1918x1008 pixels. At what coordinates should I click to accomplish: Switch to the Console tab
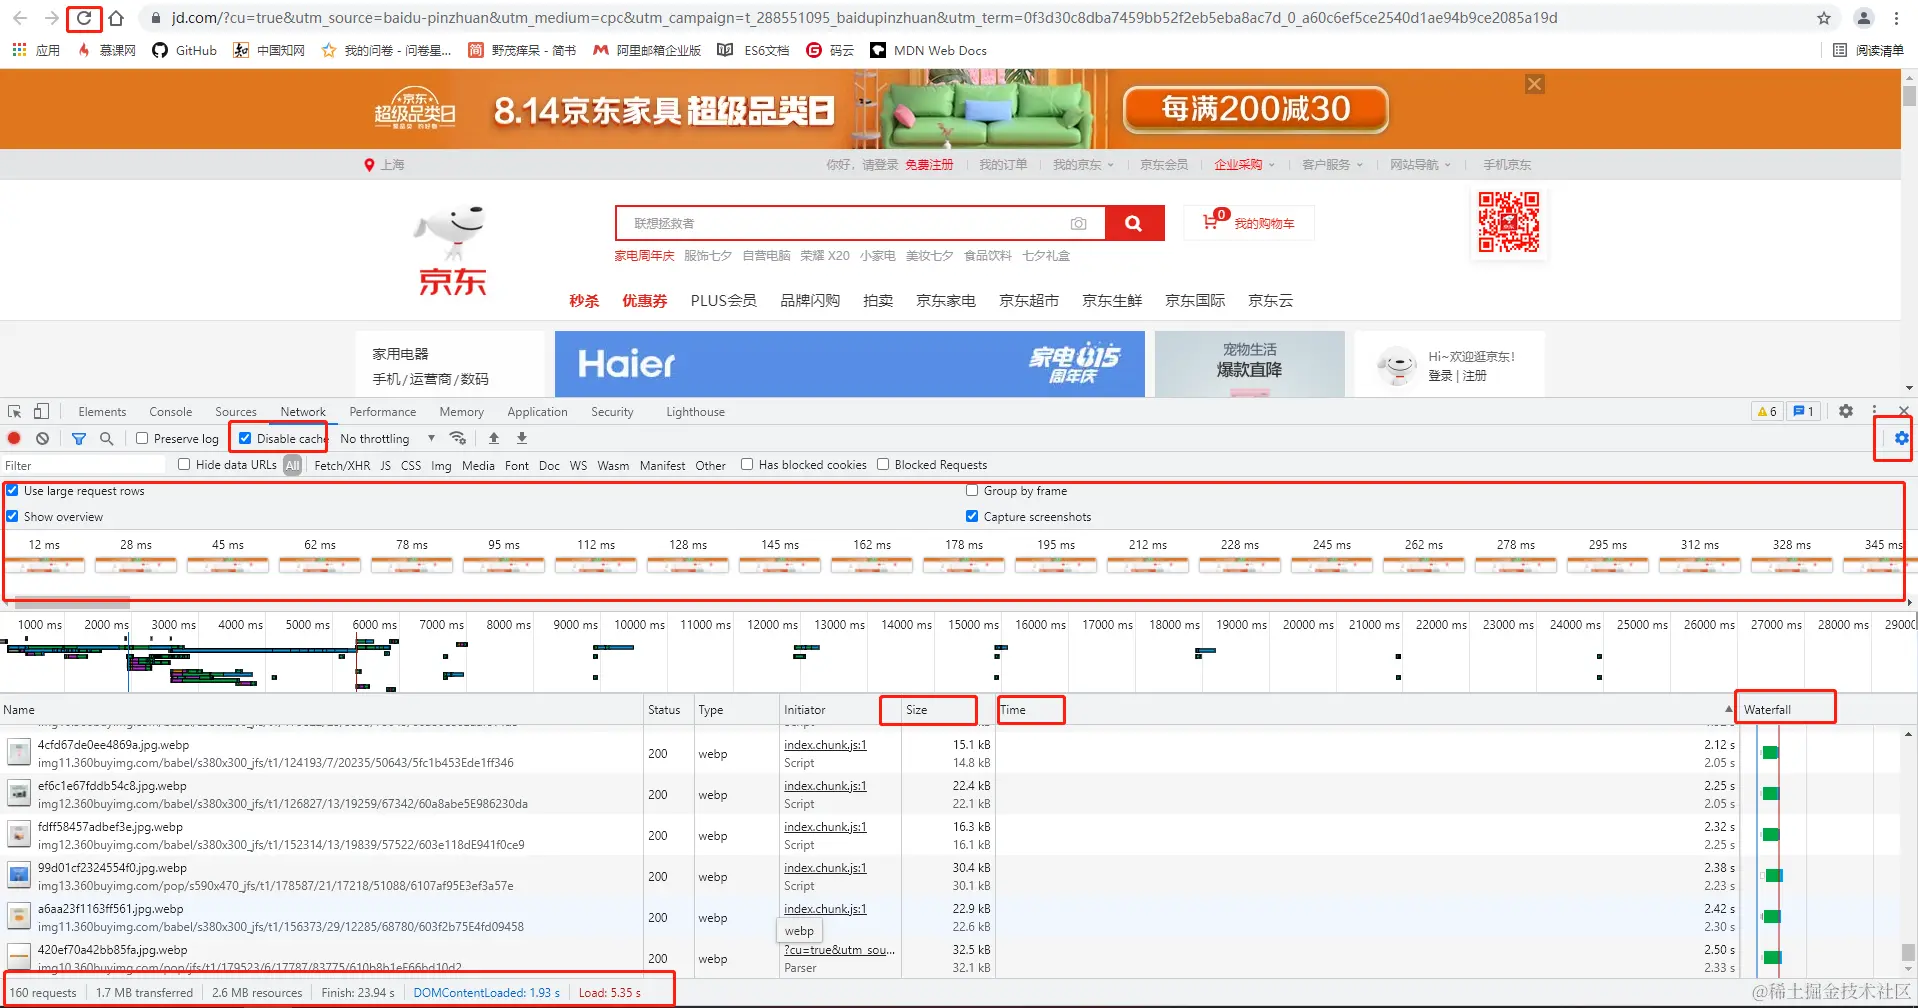pos(171,412)
